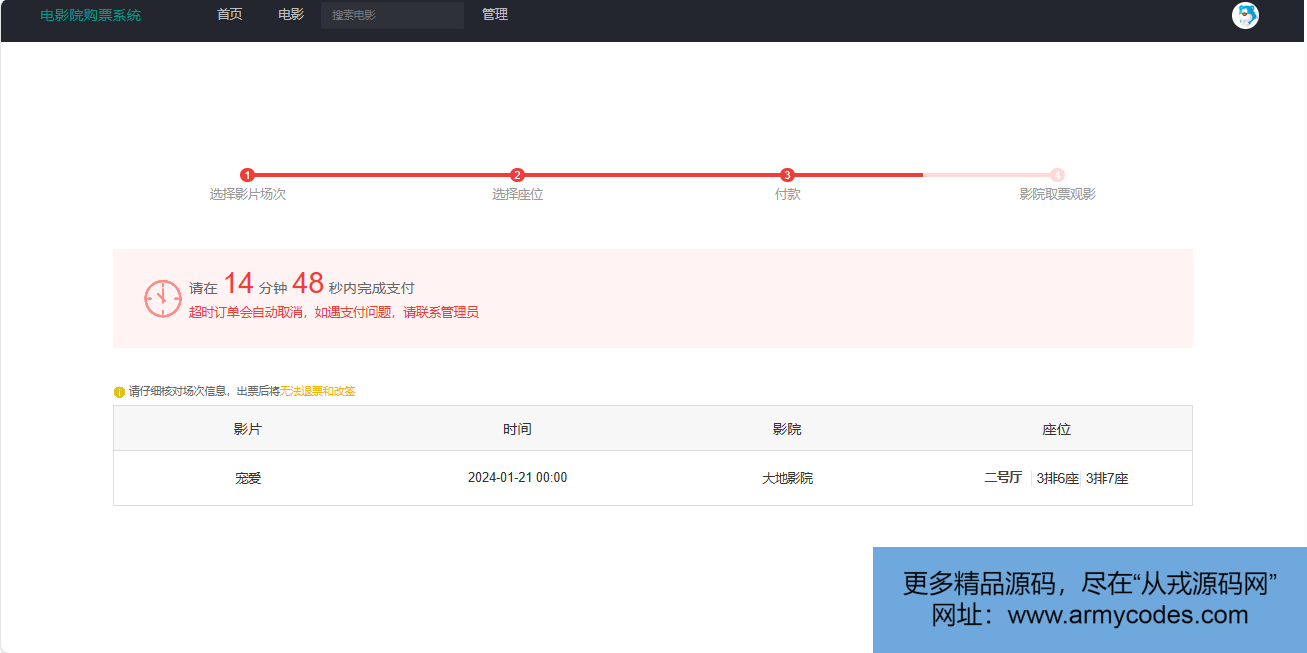Open the user avatar in the top bar

pyautogui.click(x=1245, y=15)
